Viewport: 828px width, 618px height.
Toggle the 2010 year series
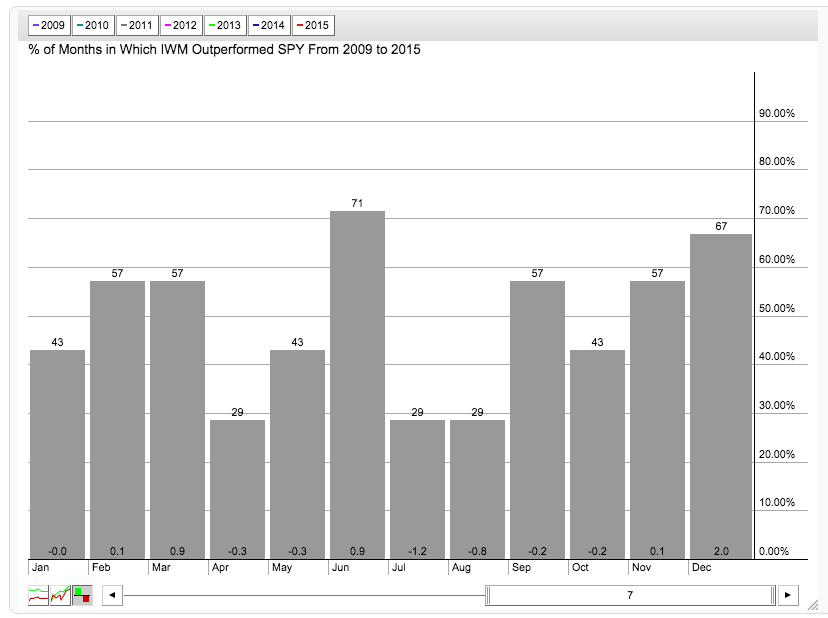(x=93, y=25)
